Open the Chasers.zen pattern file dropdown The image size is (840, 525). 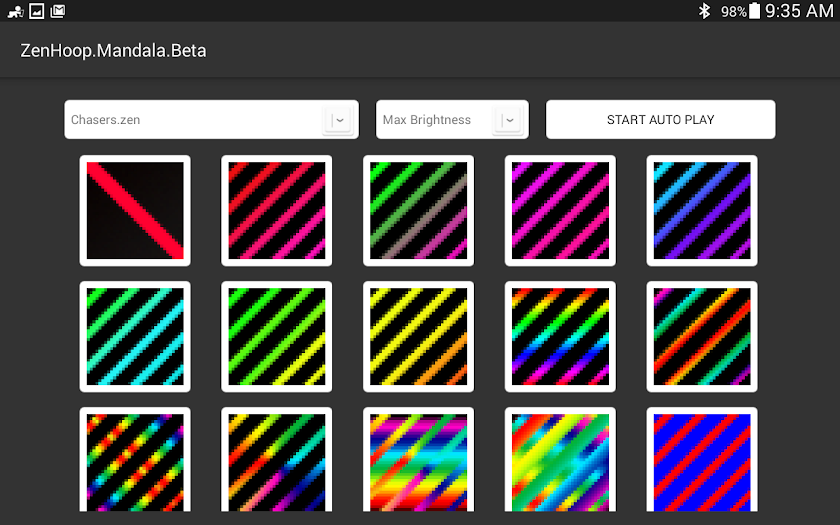[211, 119]
